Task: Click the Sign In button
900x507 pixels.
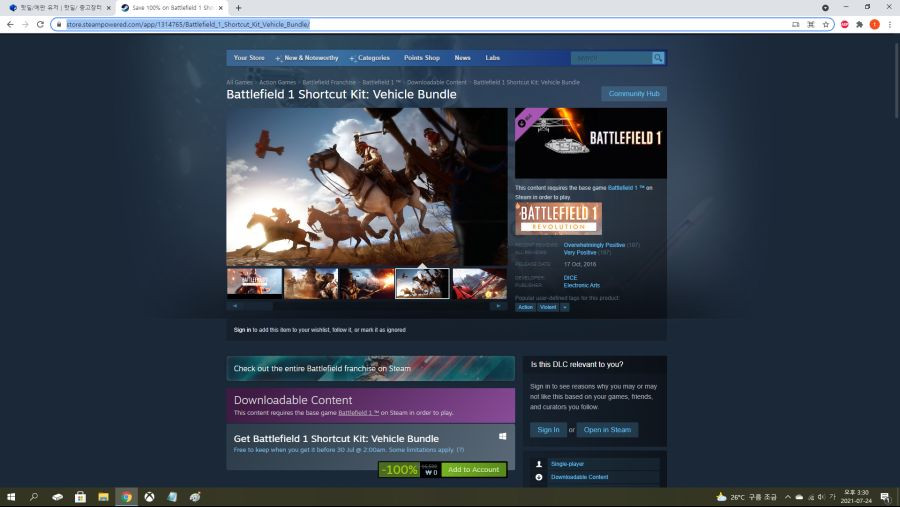Action: (548, 429)
